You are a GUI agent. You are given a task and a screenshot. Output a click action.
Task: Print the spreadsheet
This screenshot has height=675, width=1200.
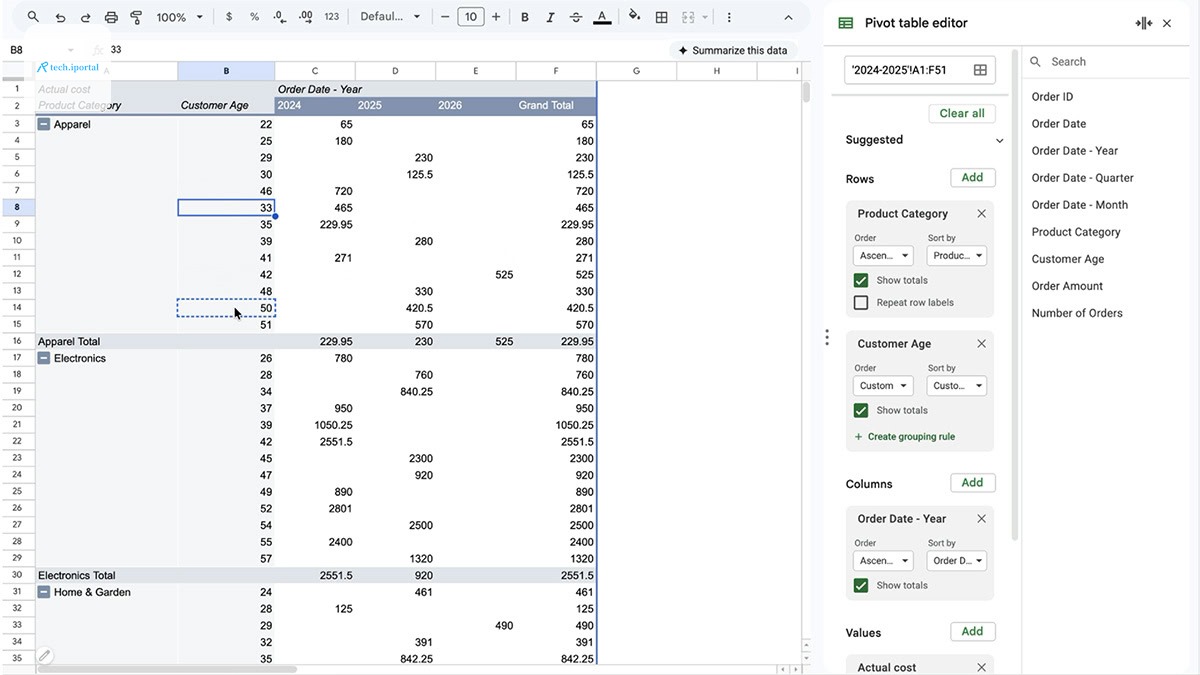click(x=111, y=17)
